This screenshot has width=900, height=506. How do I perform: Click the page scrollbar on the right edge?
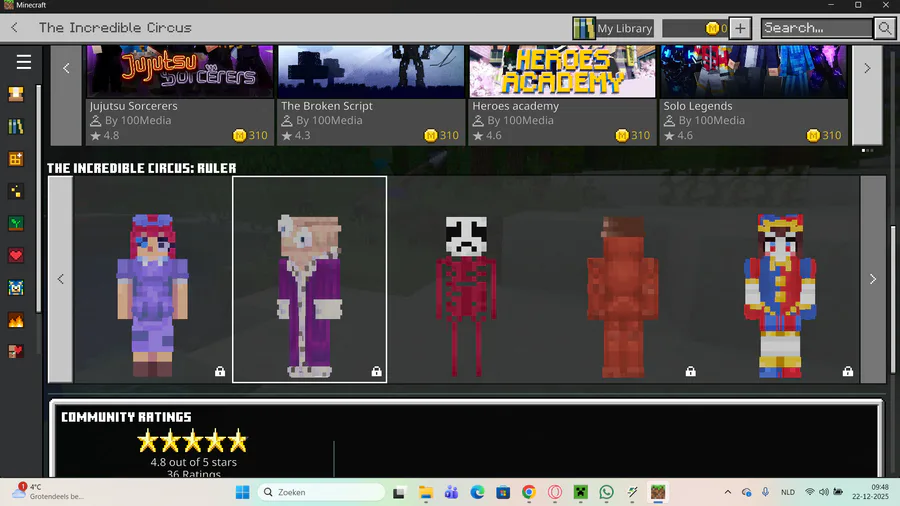[893, 298]
